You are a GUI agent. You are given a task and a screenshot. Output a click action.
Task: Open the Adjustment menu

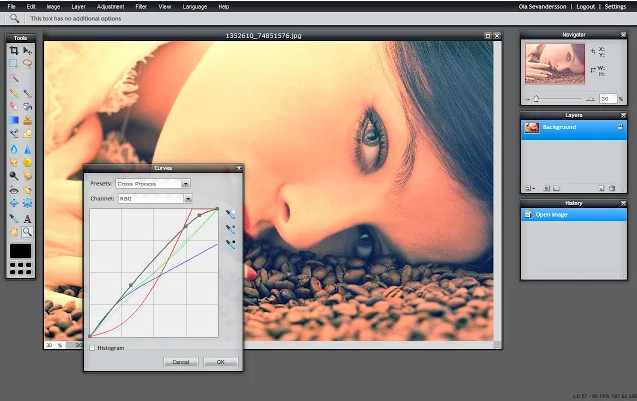(110, 6)
